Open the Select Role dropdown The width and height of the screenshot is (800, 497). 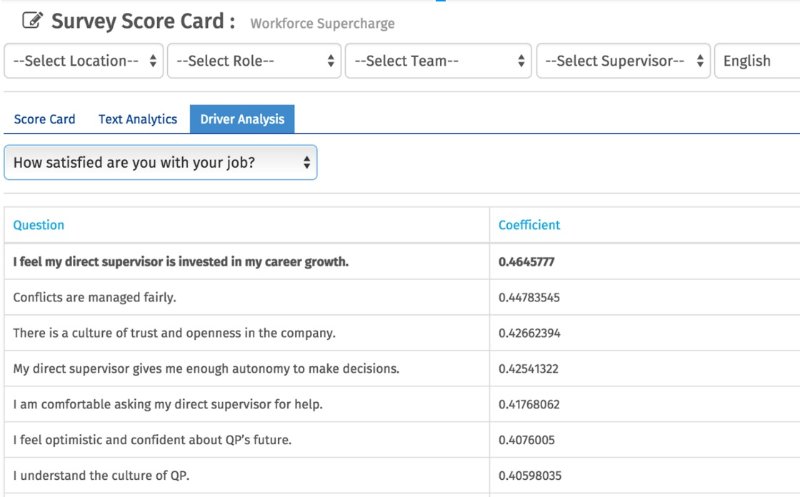[x=254, y=61]
